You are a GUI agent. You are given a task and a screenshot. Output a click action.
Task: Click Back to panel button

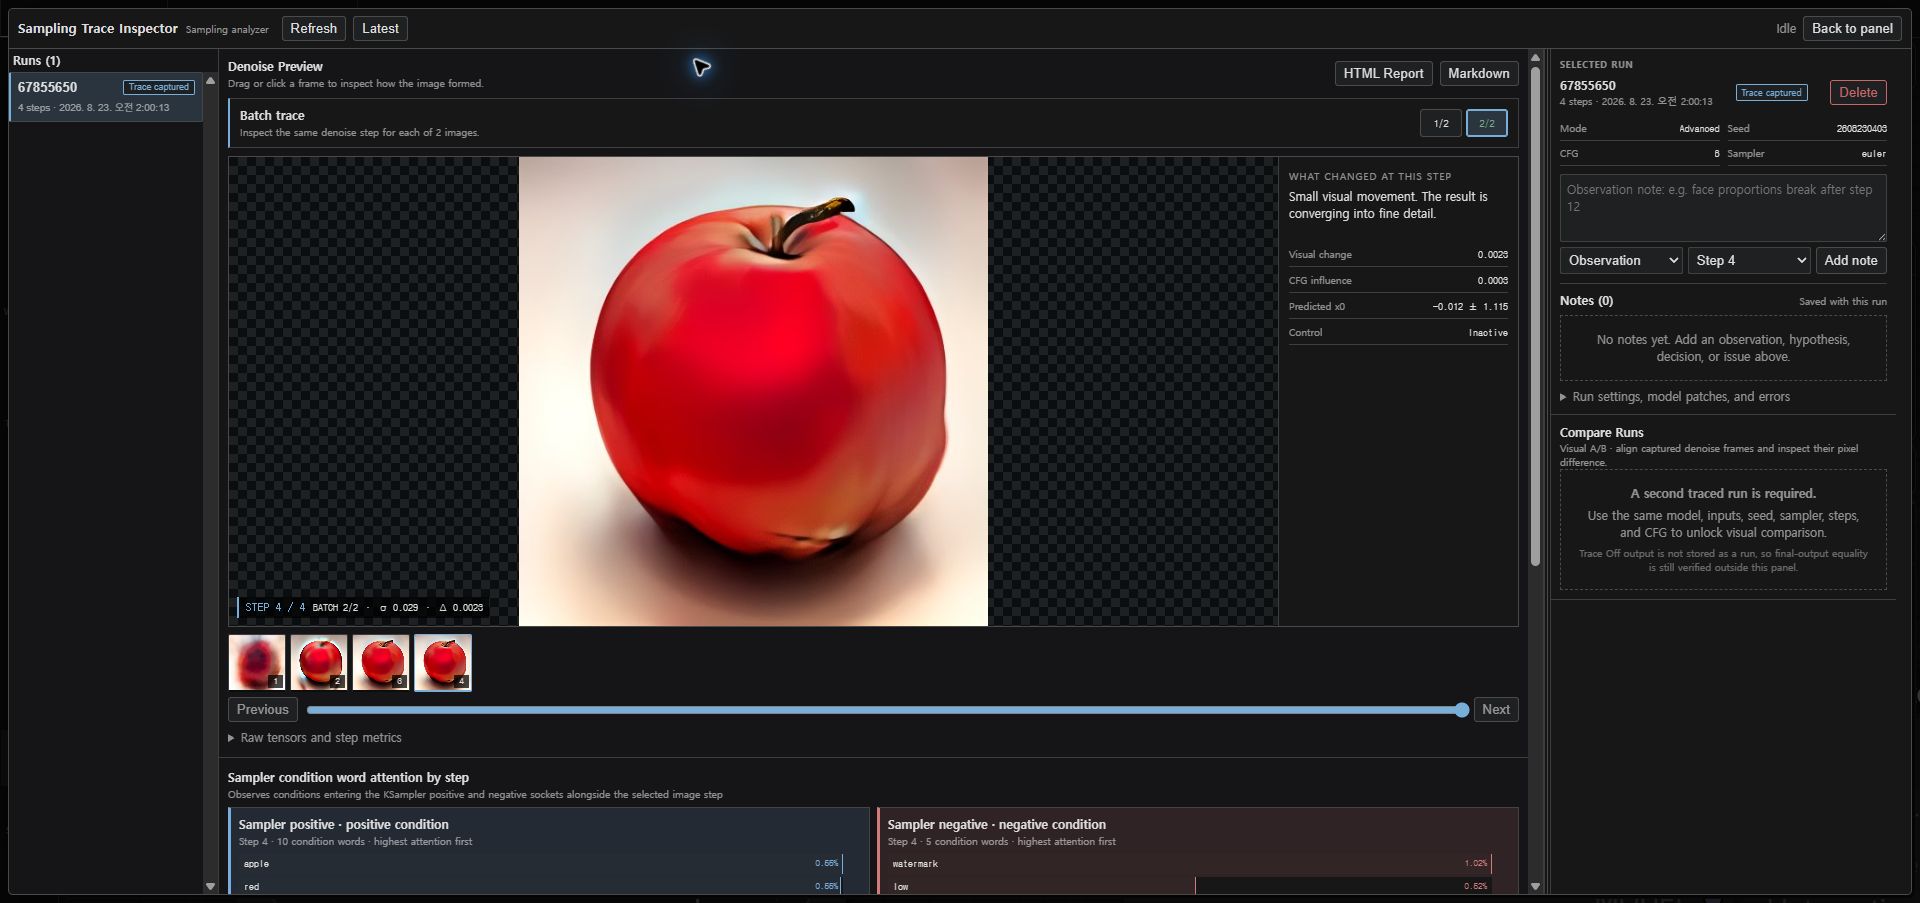click(1852, 29)
